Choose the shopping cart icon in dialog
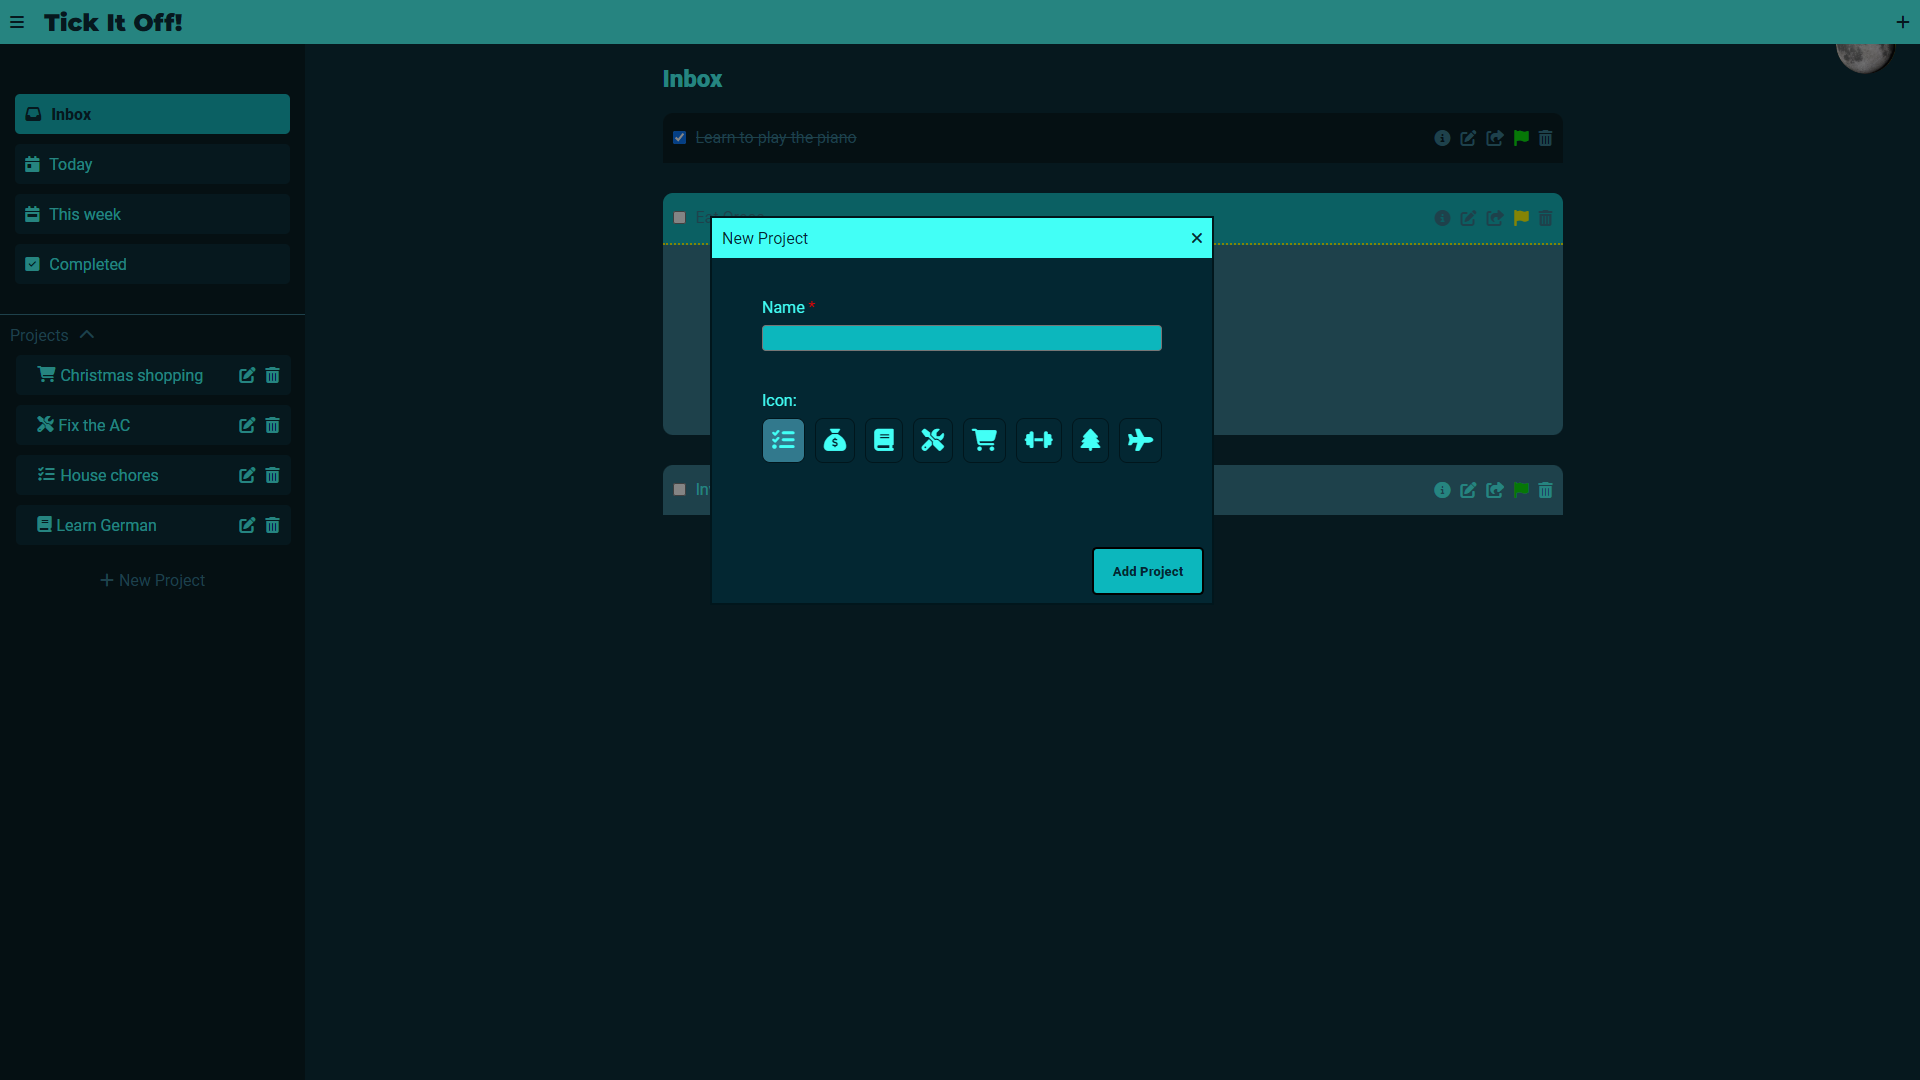The width and height of the screenshot is (1920, 1080). coord(985,440)
